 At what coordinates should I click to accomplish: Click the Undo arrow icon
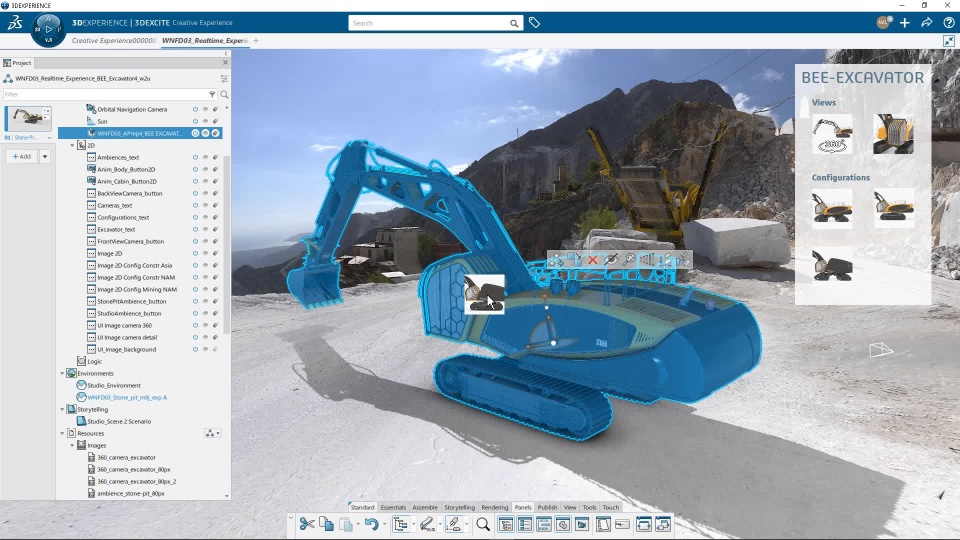pyautogui.click(x=371, y=524)
